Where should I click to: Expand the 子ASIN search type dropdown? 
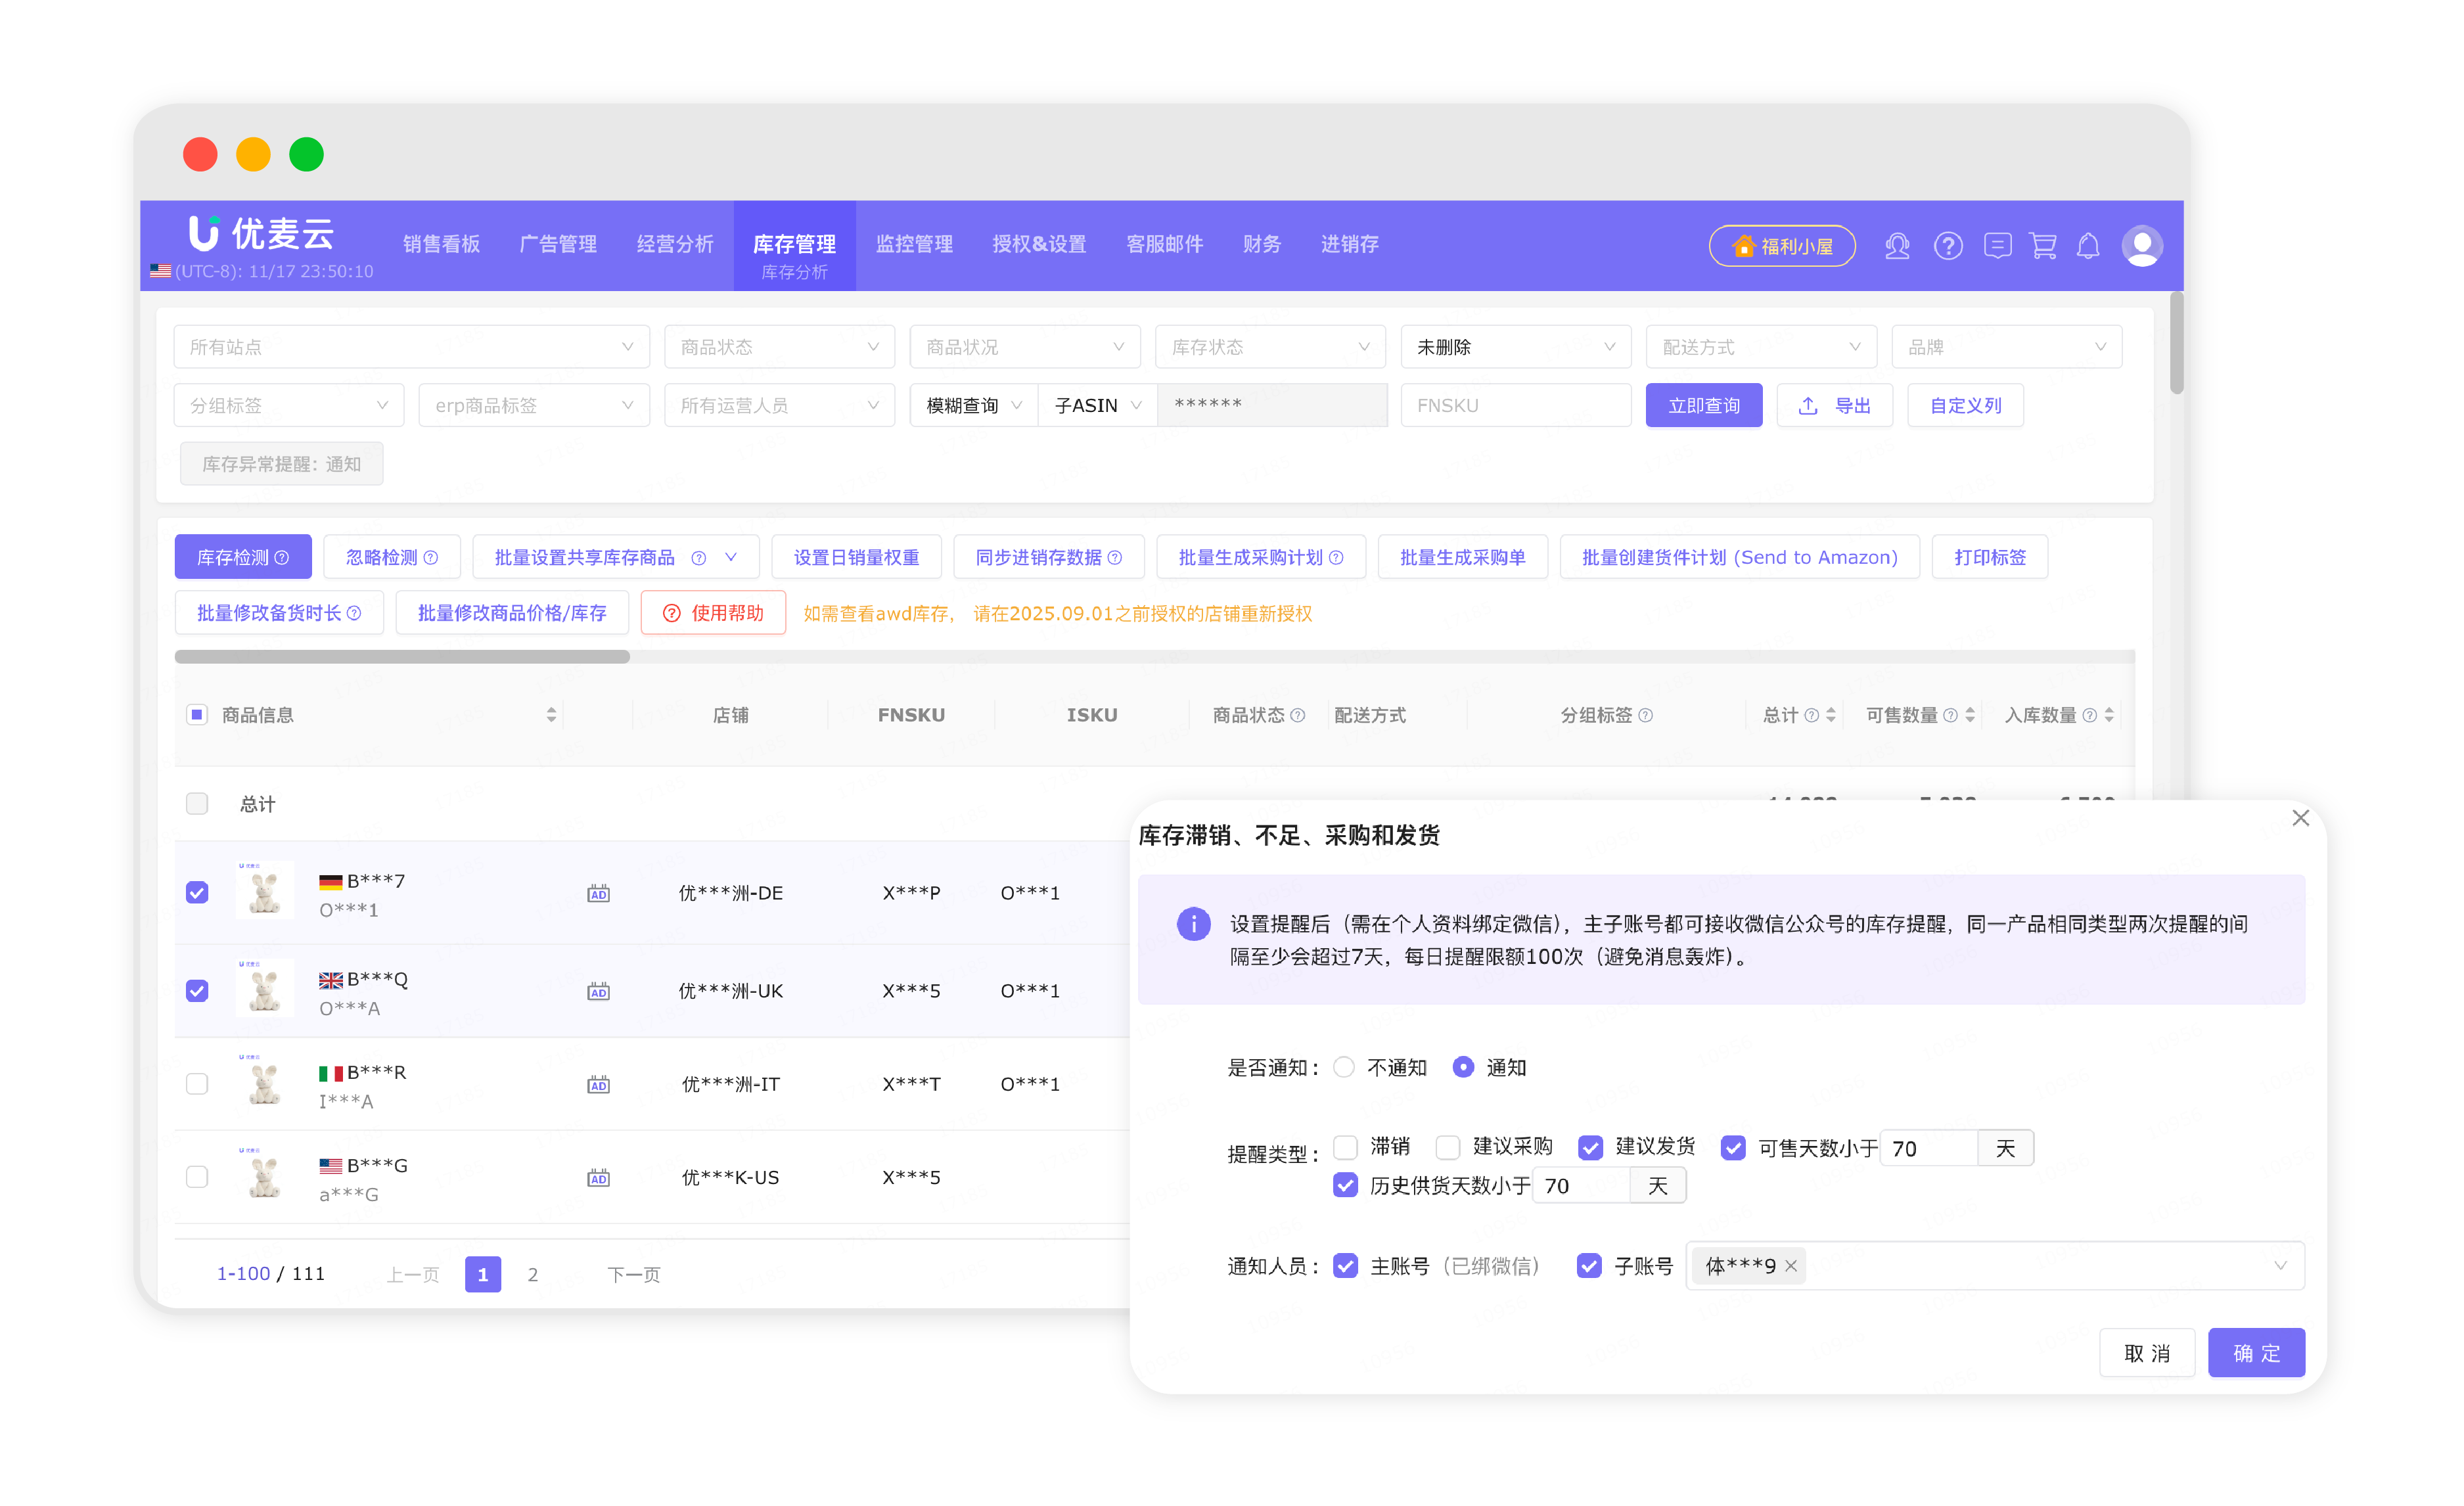point(1097,405)
